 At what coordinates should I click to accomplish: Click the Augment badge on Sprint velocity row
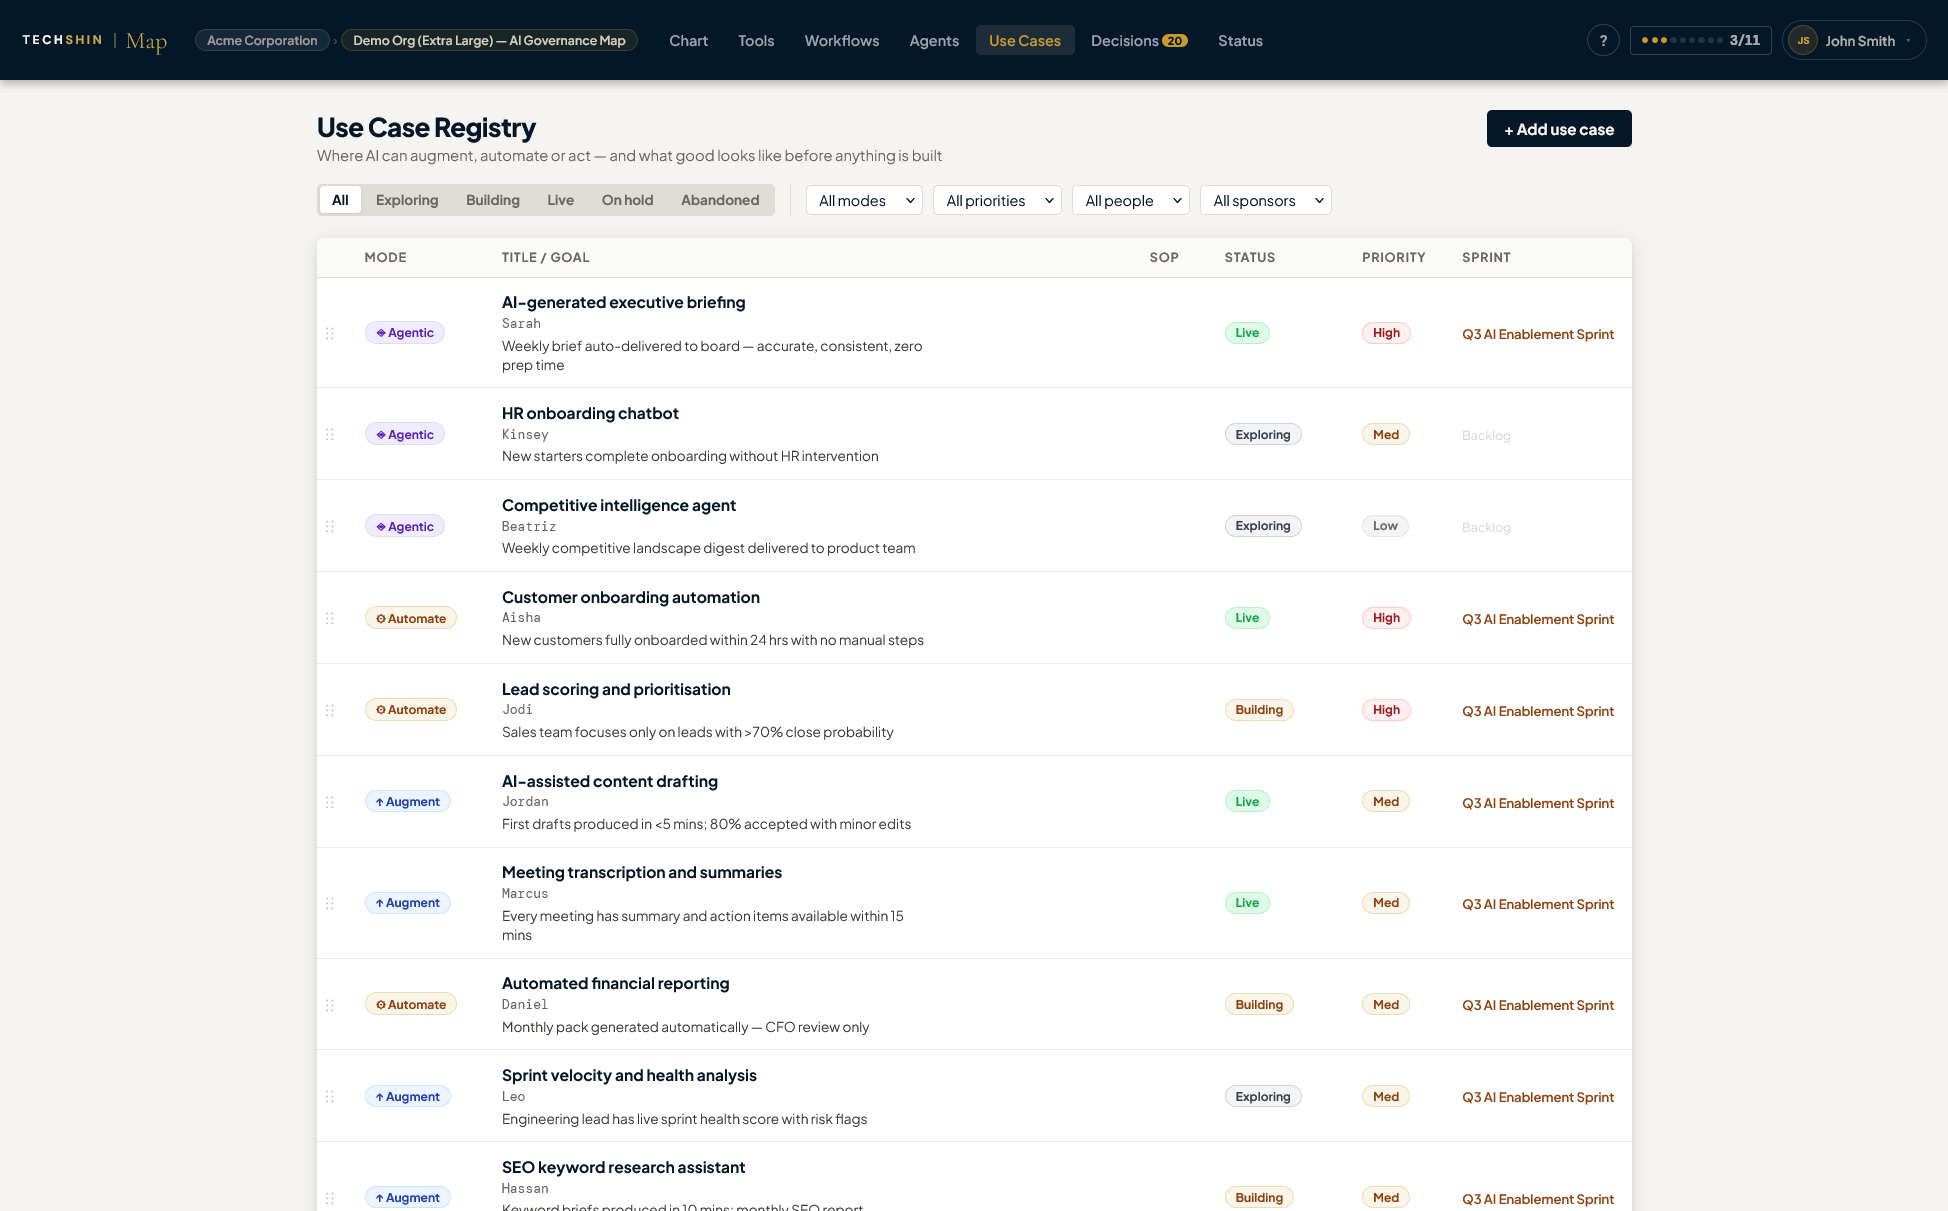click(x=408, y=1097)
